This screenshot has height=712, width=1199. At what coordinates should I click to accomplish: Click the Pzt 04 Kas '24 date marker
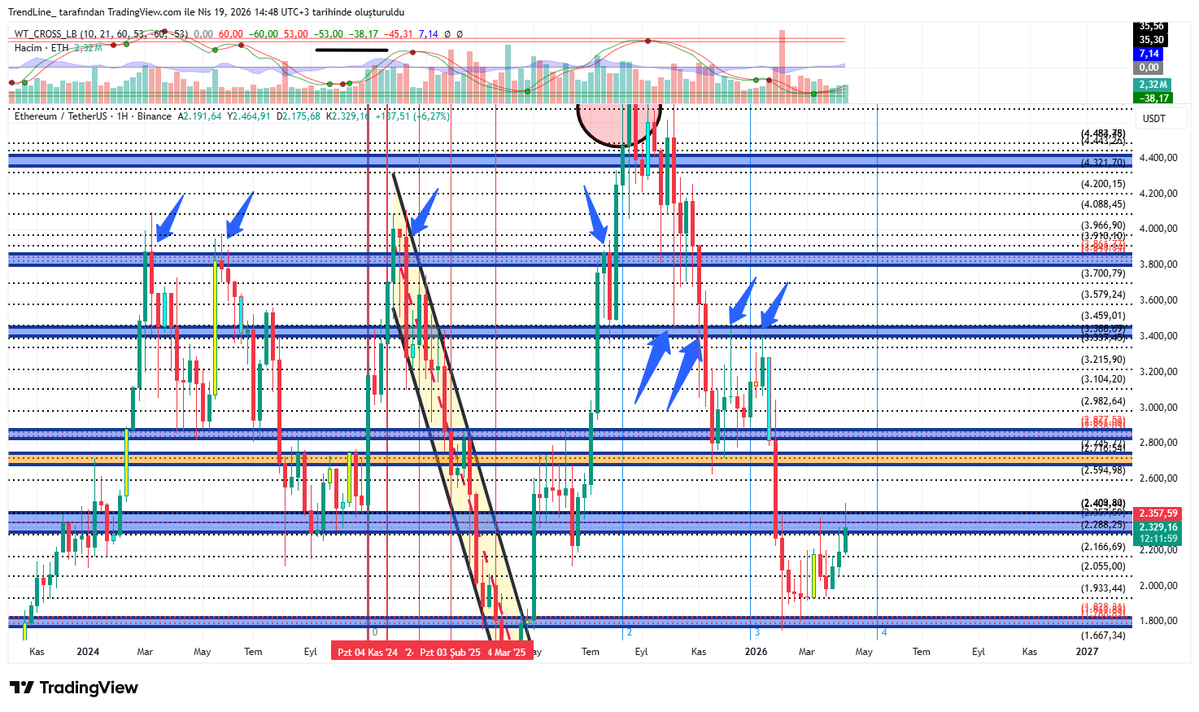[x=368, y=652]
